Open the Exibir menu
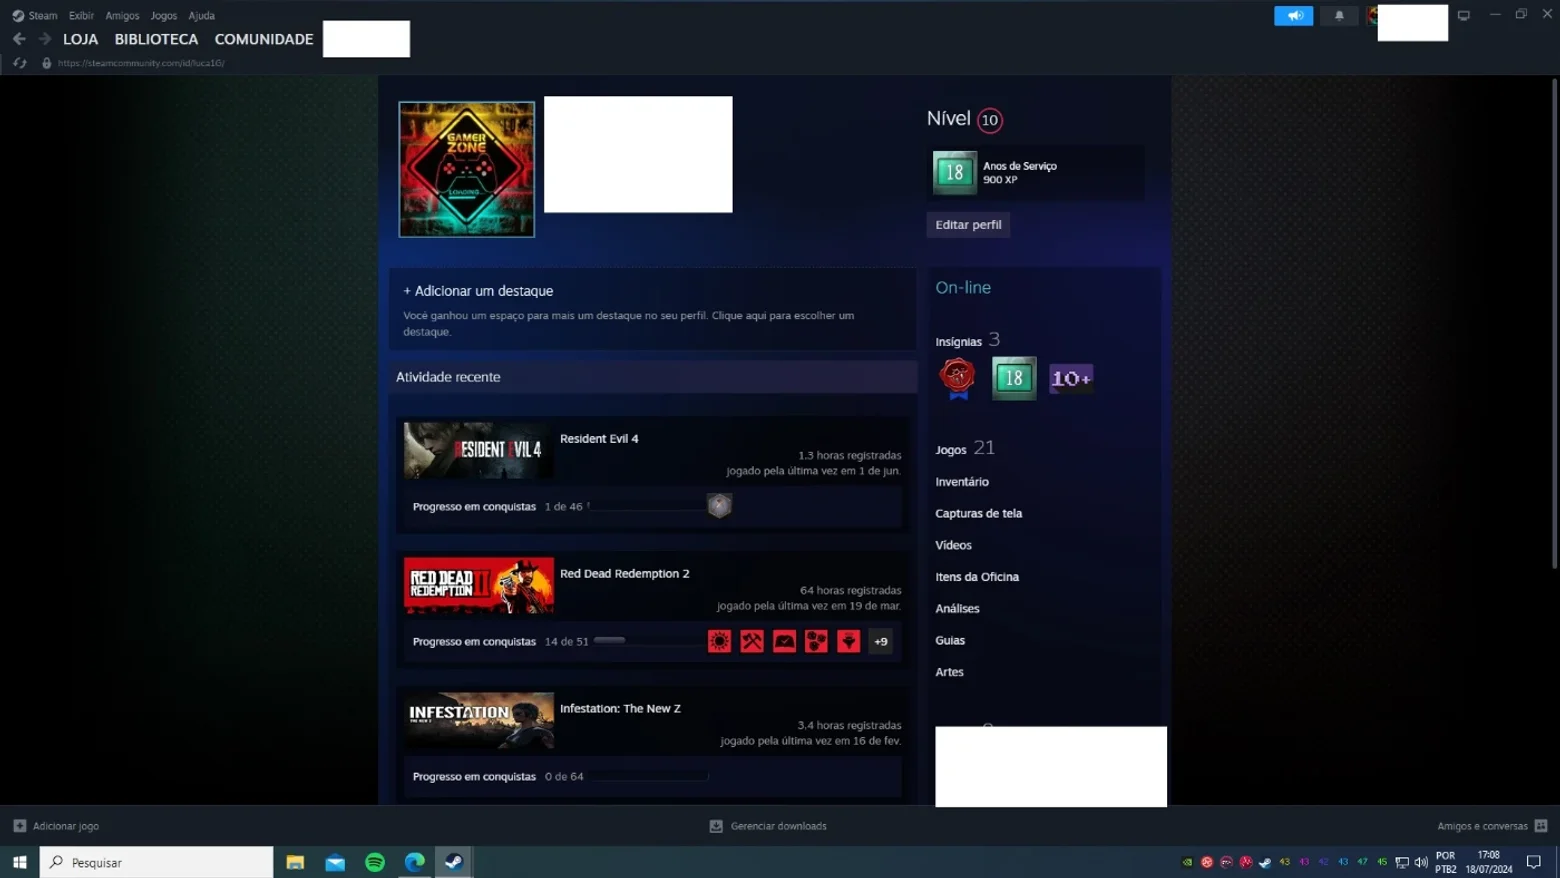The width and height of the screenshot is (1560, 878). pyautogui.click(x=81, y=16)
